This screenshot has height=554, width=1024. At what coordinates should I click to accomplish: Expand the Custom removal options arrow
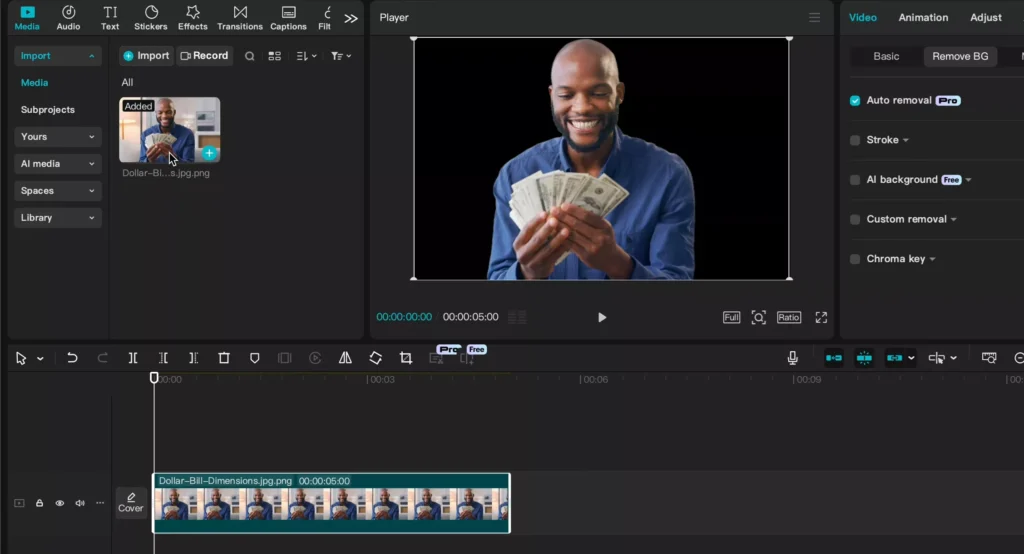click(953, 220)
